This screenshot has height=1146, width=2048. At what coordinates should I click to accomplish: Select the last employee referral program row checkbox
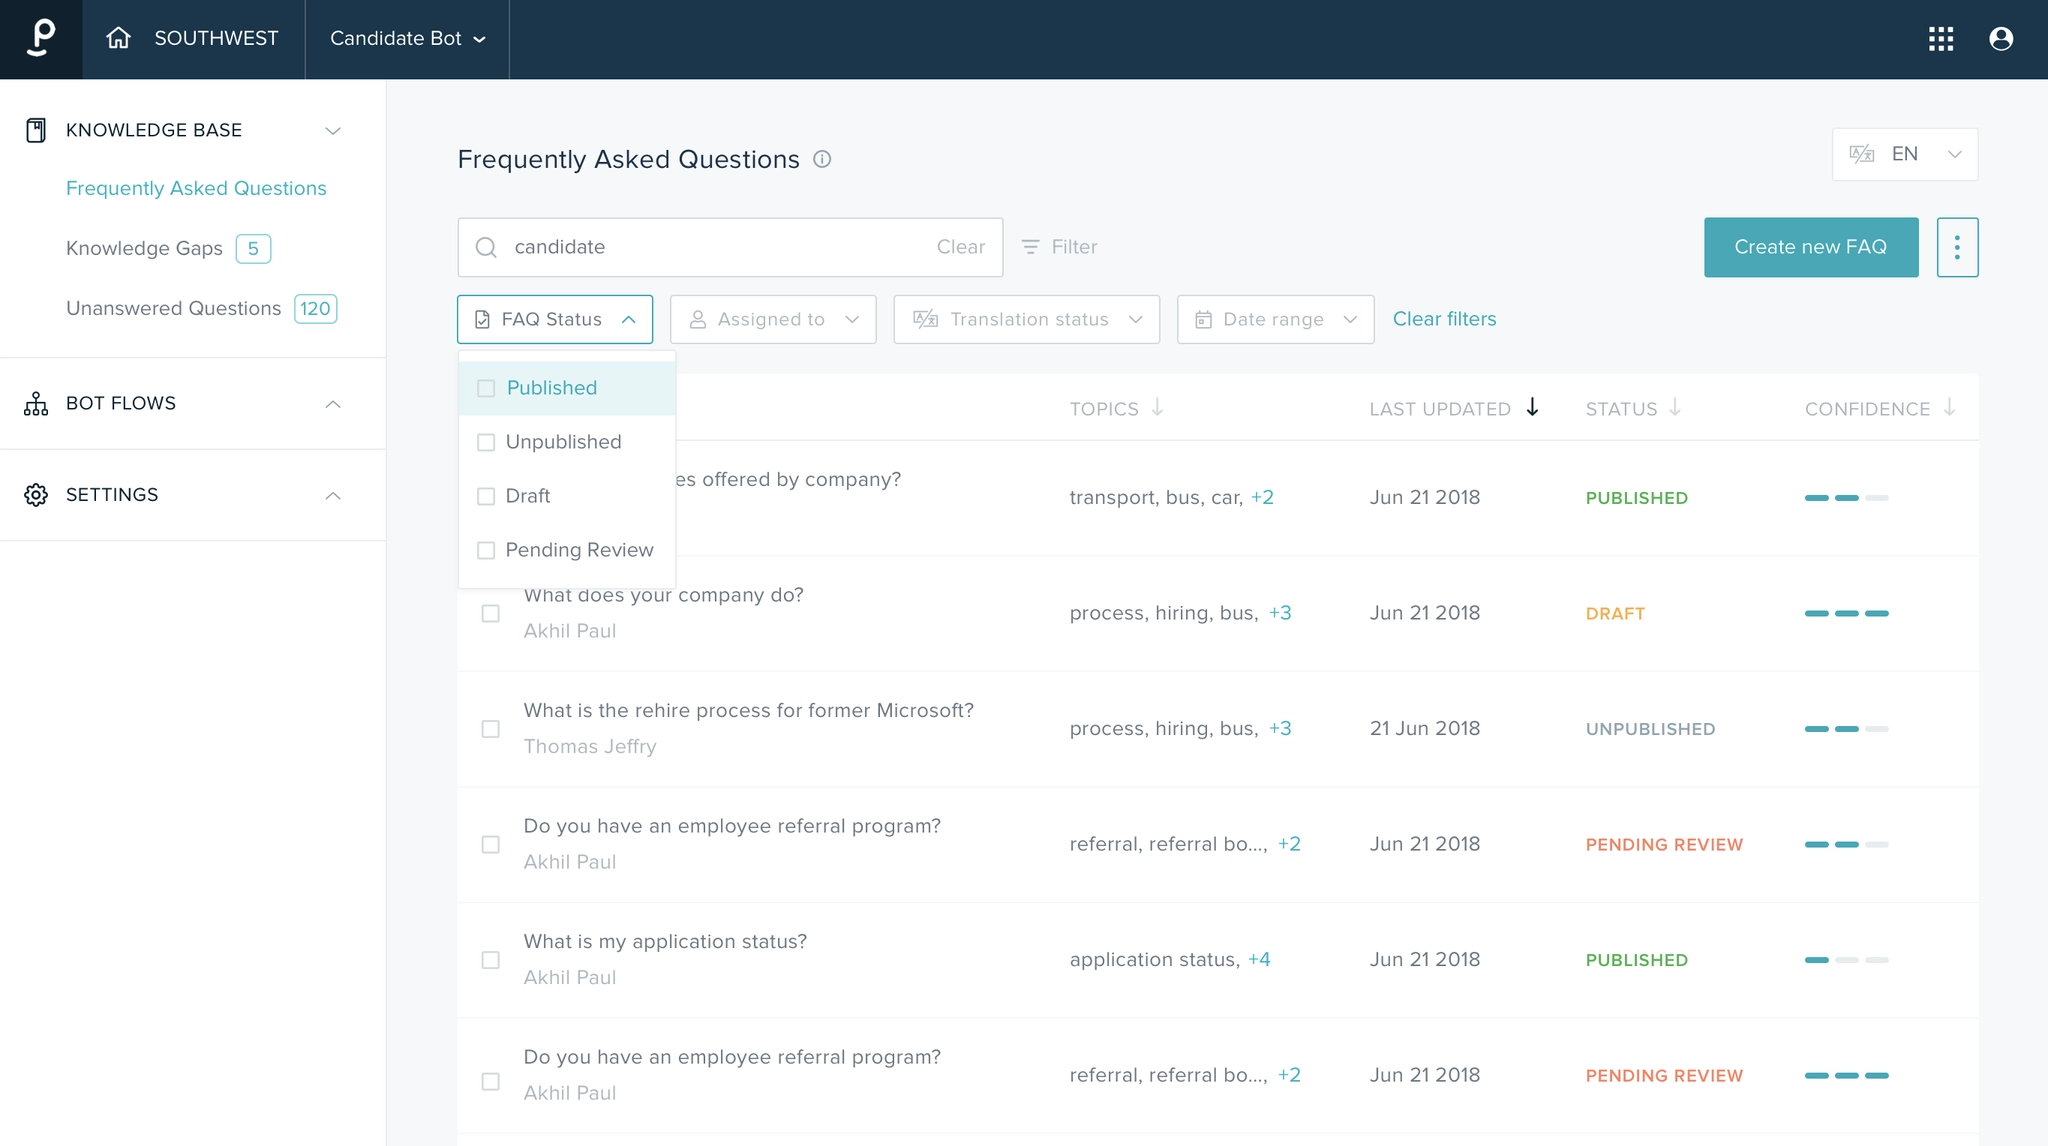490,1082
